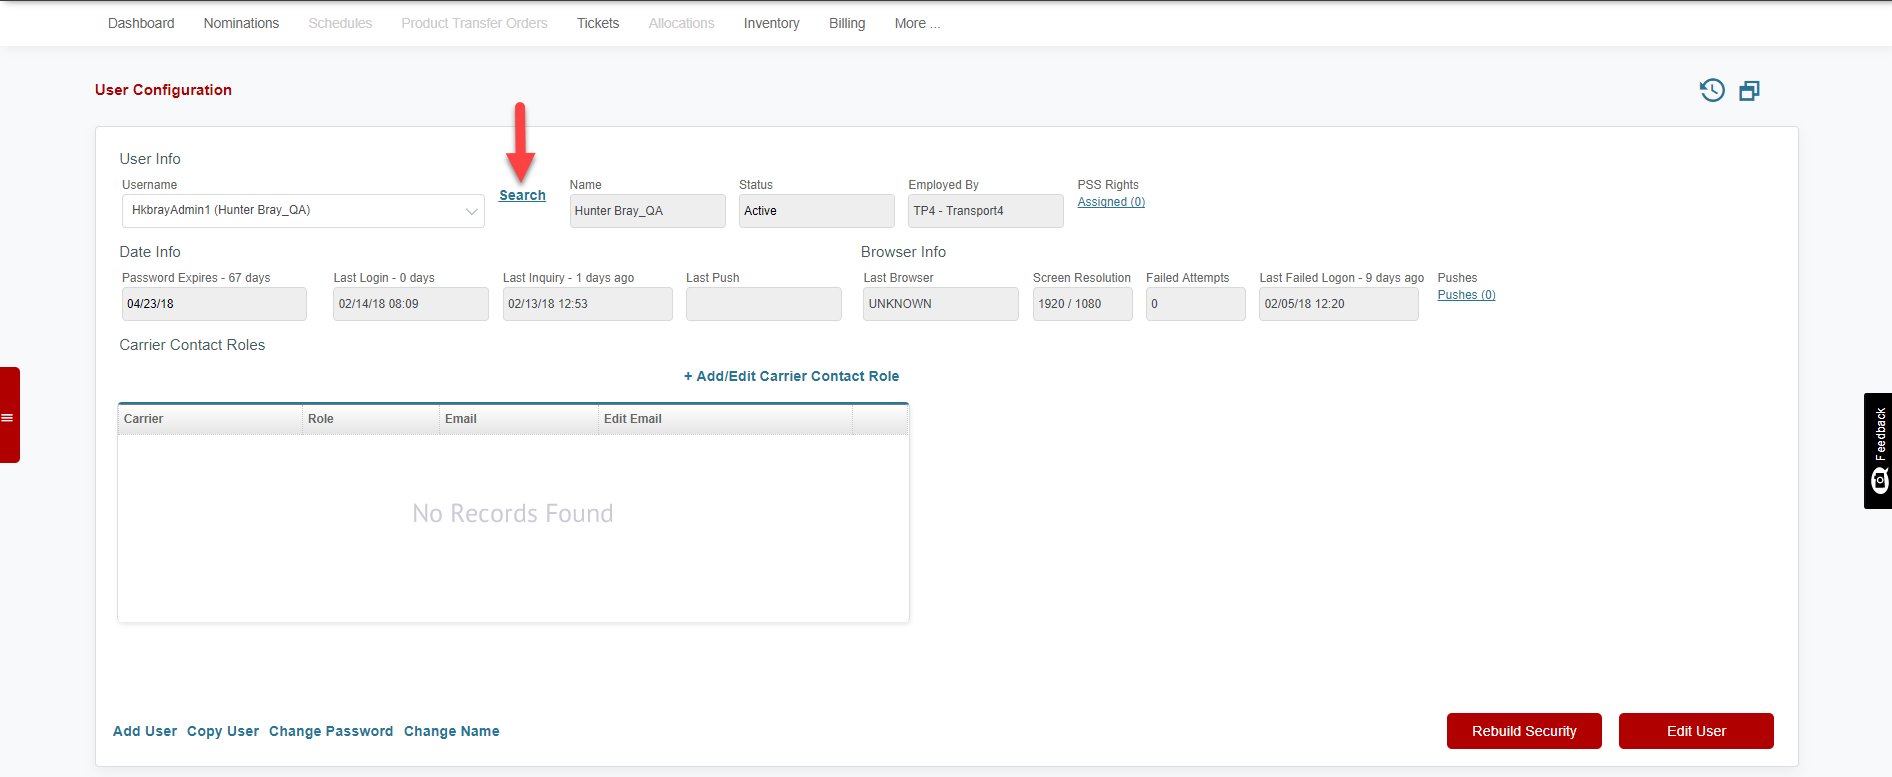Open the Nominations menu item
The image size is (1892, 777).
pos(241,23)
